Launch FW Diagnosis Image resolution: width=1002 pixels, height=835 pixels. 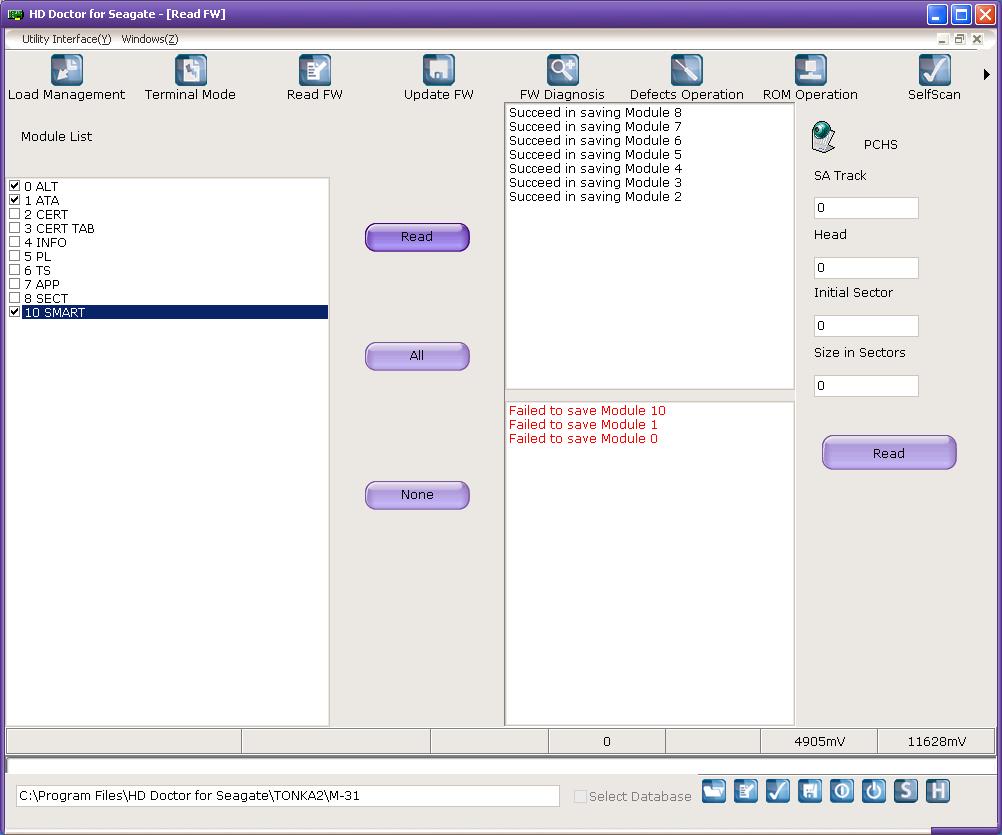[562, 78]
